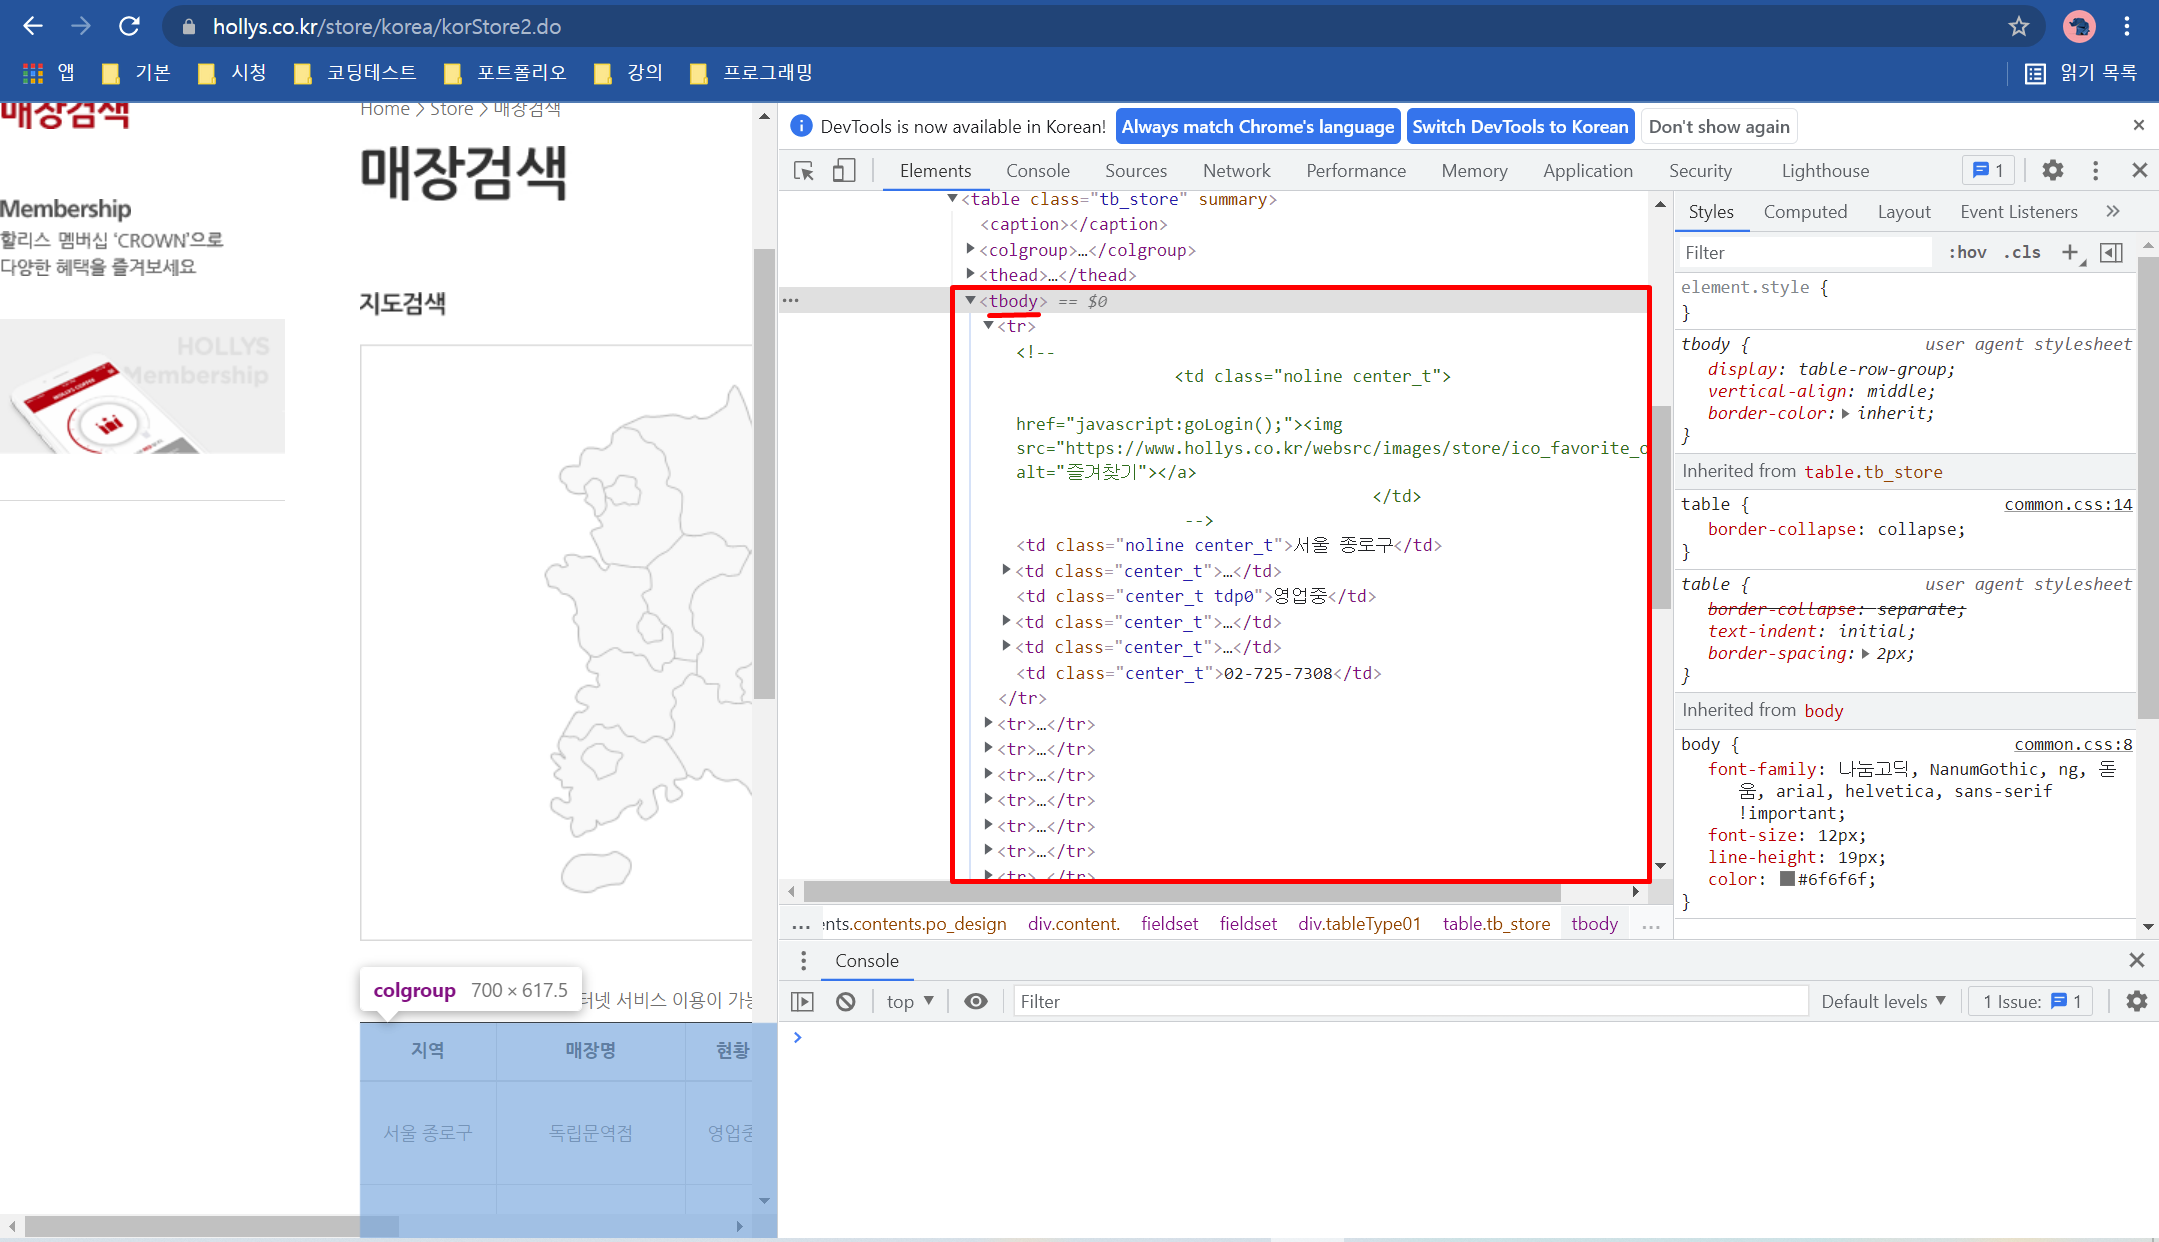Open the Computed styles tab
2159x1242 pixels.
(1804, 212)
